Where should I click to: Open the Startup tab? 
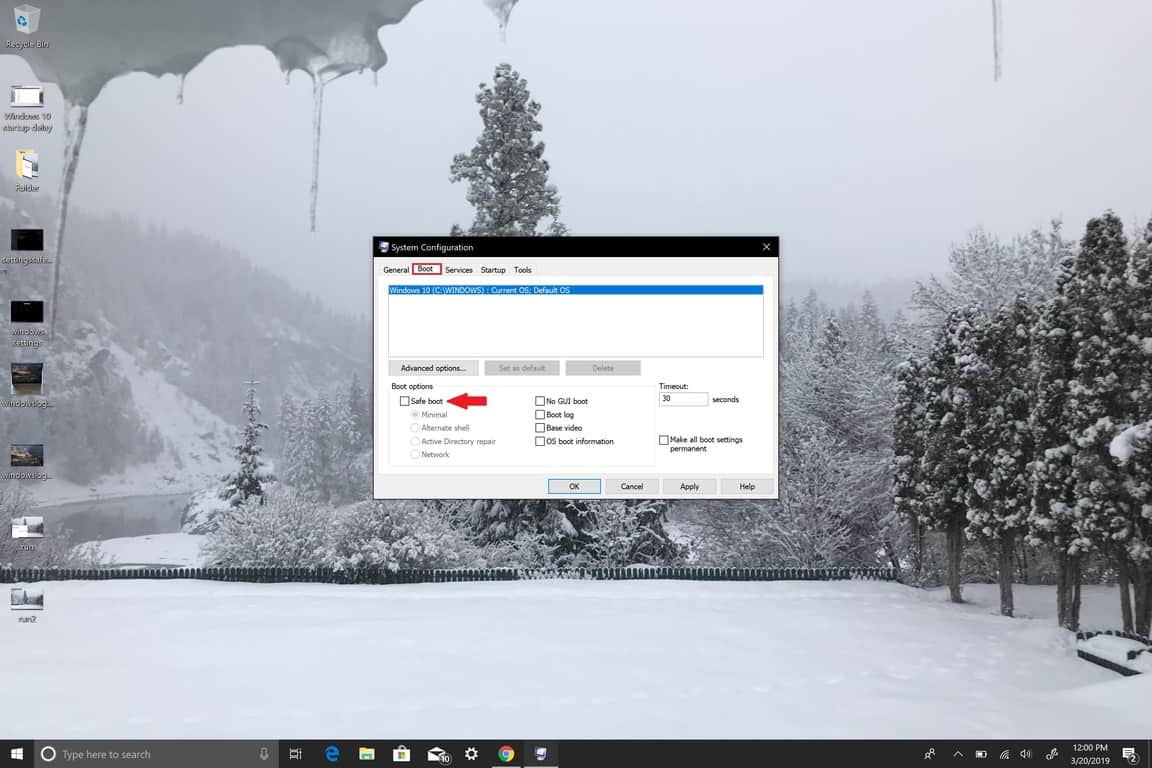click(492, 270)
